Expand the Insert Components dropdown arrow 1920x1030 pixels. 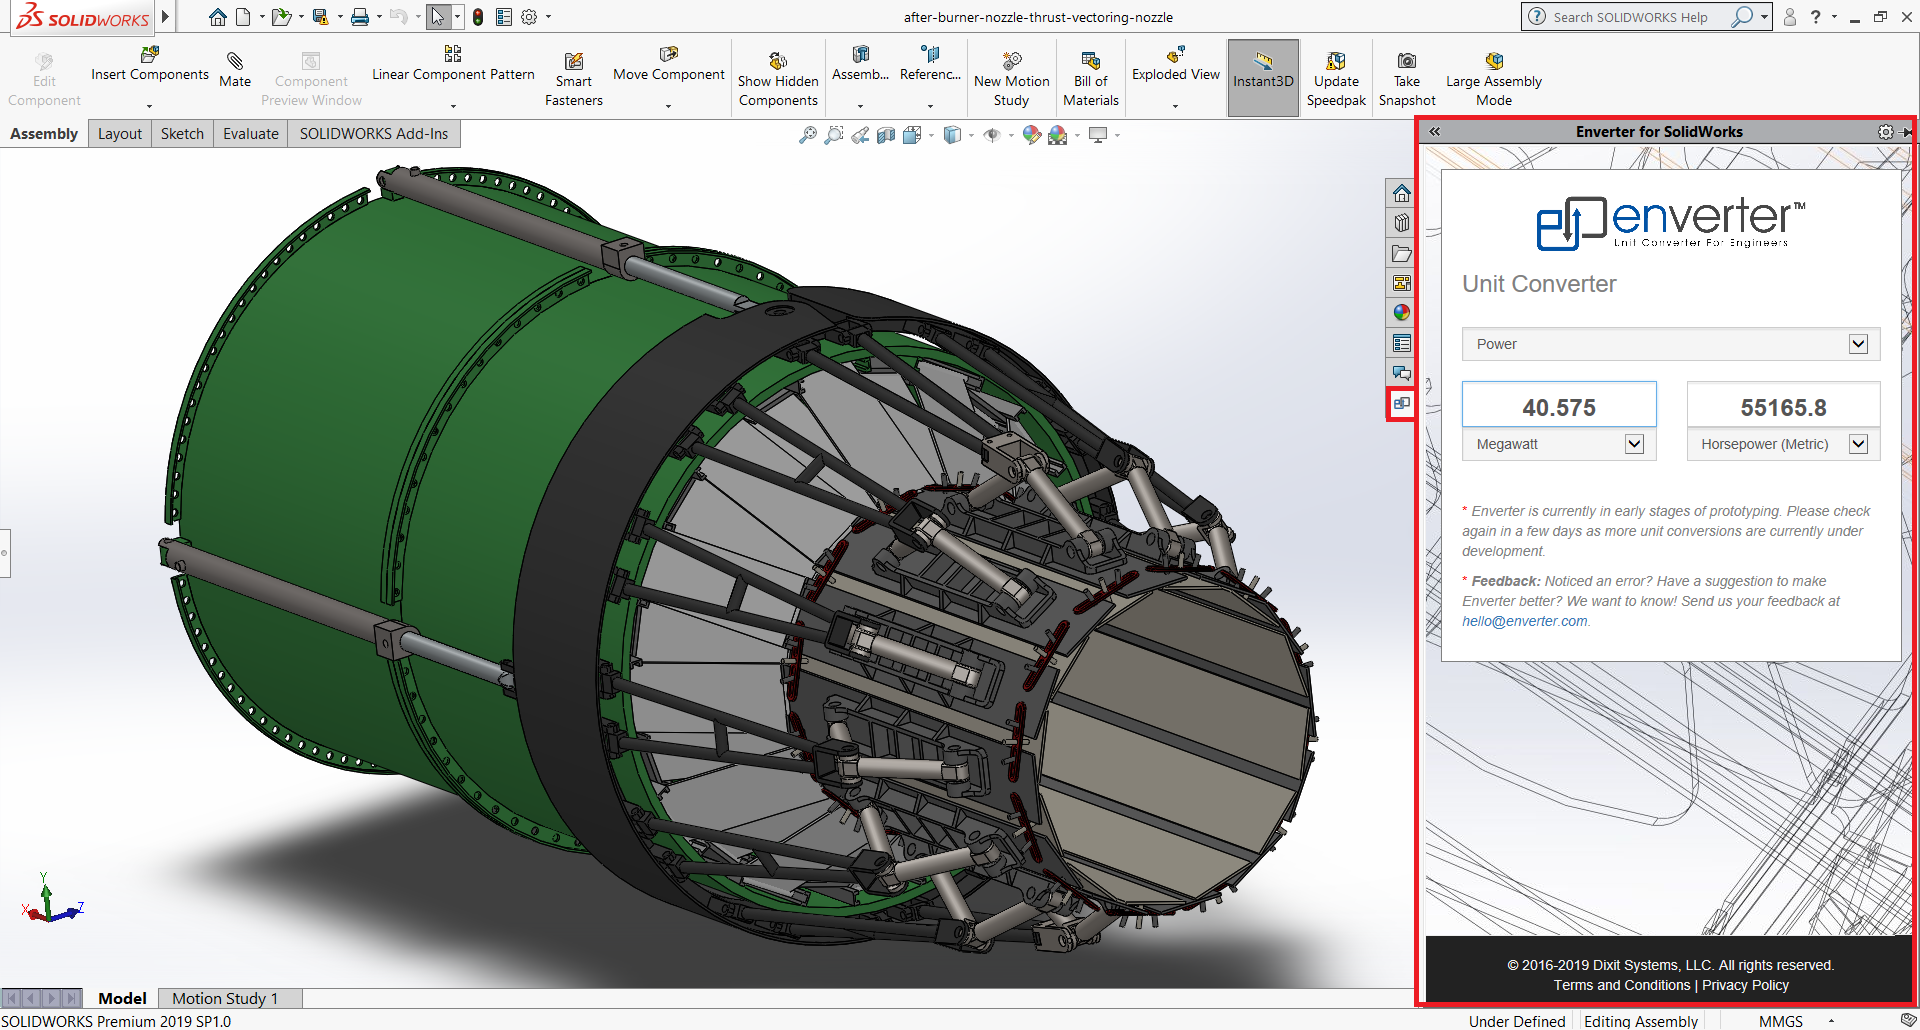[150, 106]
